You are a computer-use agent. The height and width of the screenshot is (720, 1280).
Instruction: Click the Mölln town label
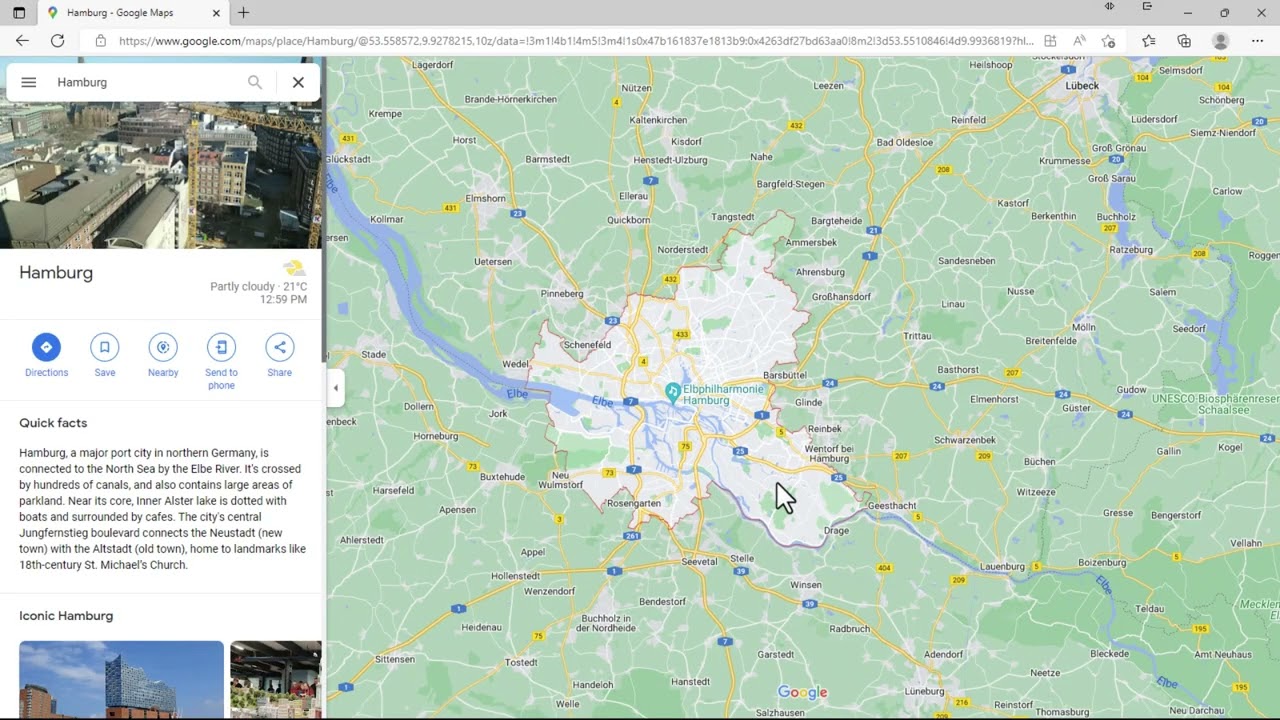tap(1084, 327)
